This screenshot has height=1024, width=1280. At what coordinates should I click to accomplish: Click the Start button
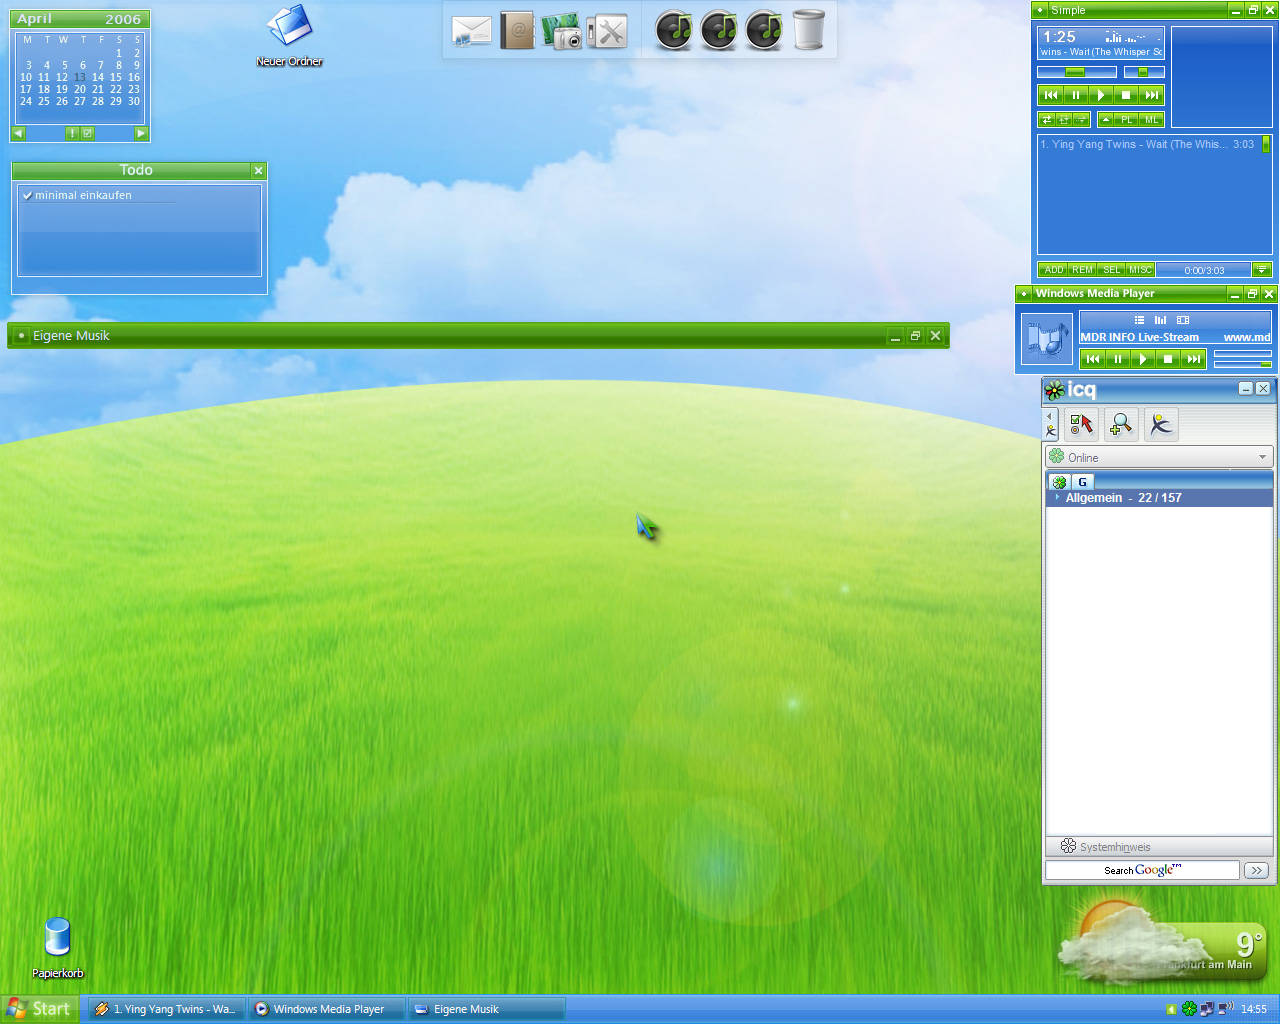point(38,1009)
